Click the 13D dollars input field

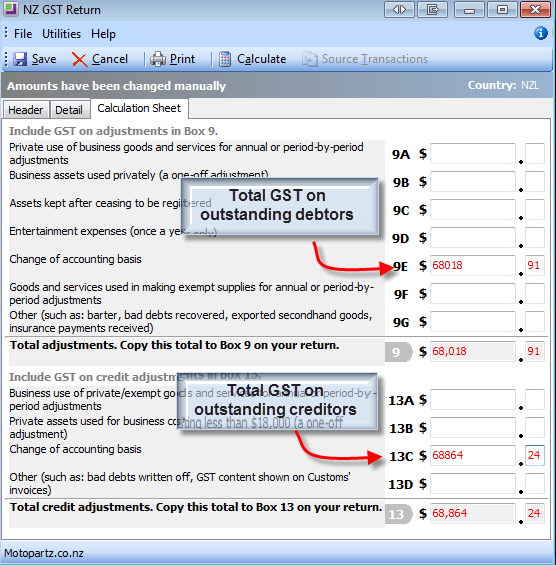click(473, 484)
